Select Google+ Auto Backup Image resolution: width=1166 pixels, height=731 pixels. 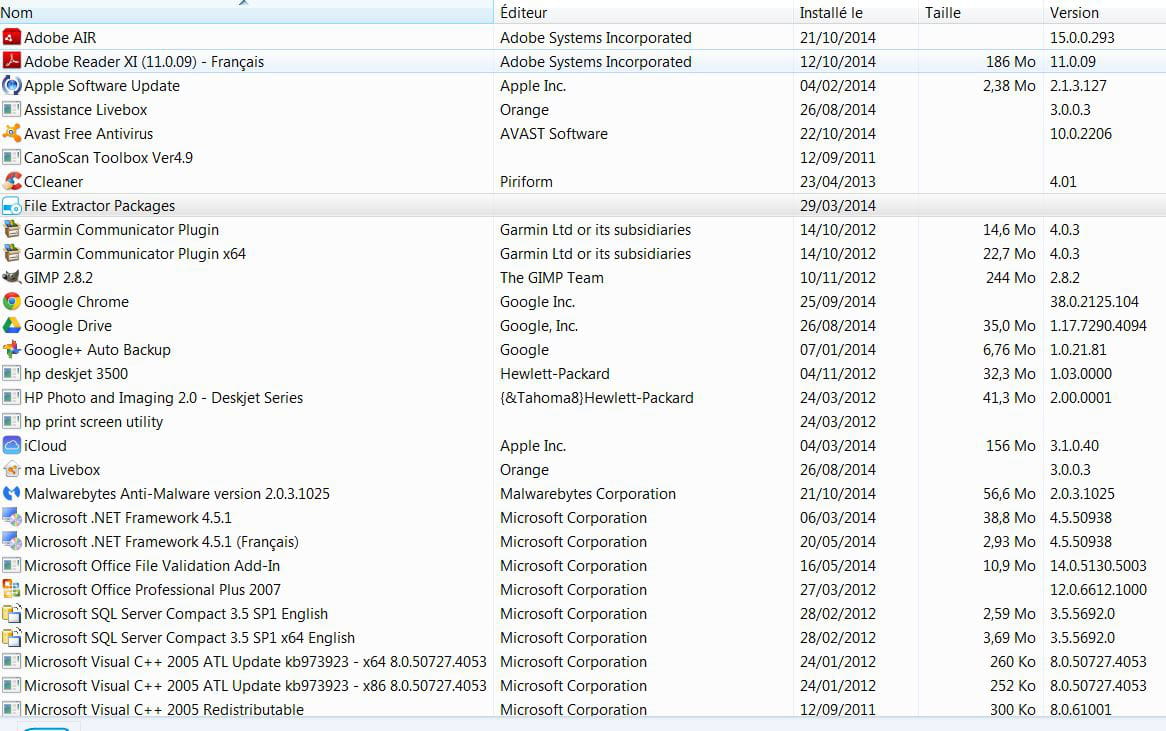(97, 350)
